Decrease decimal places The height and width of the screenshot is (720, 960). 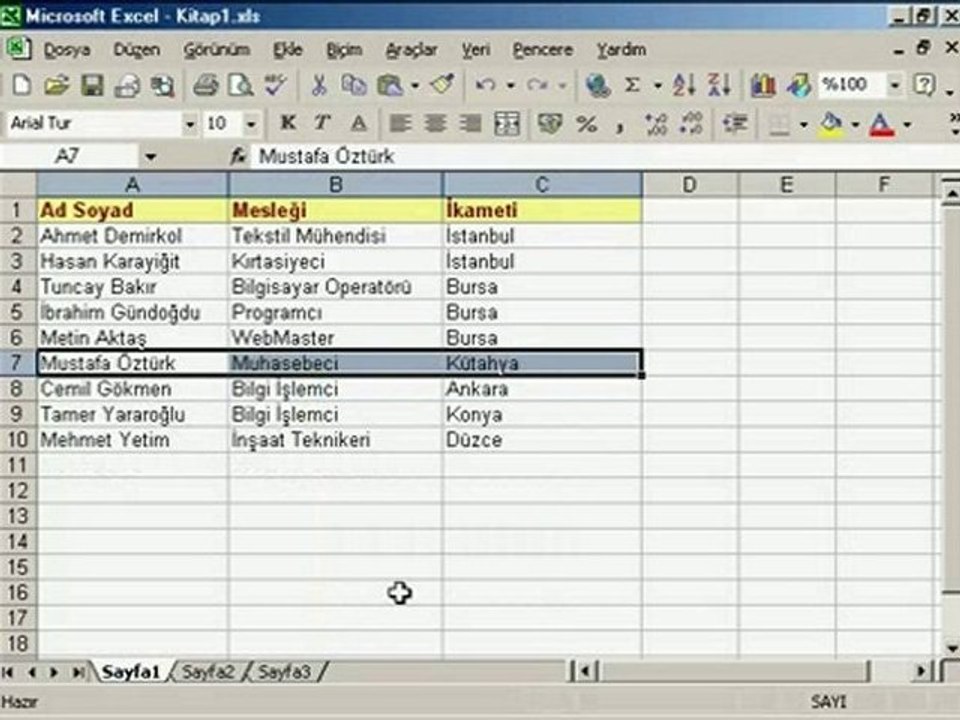691,124
